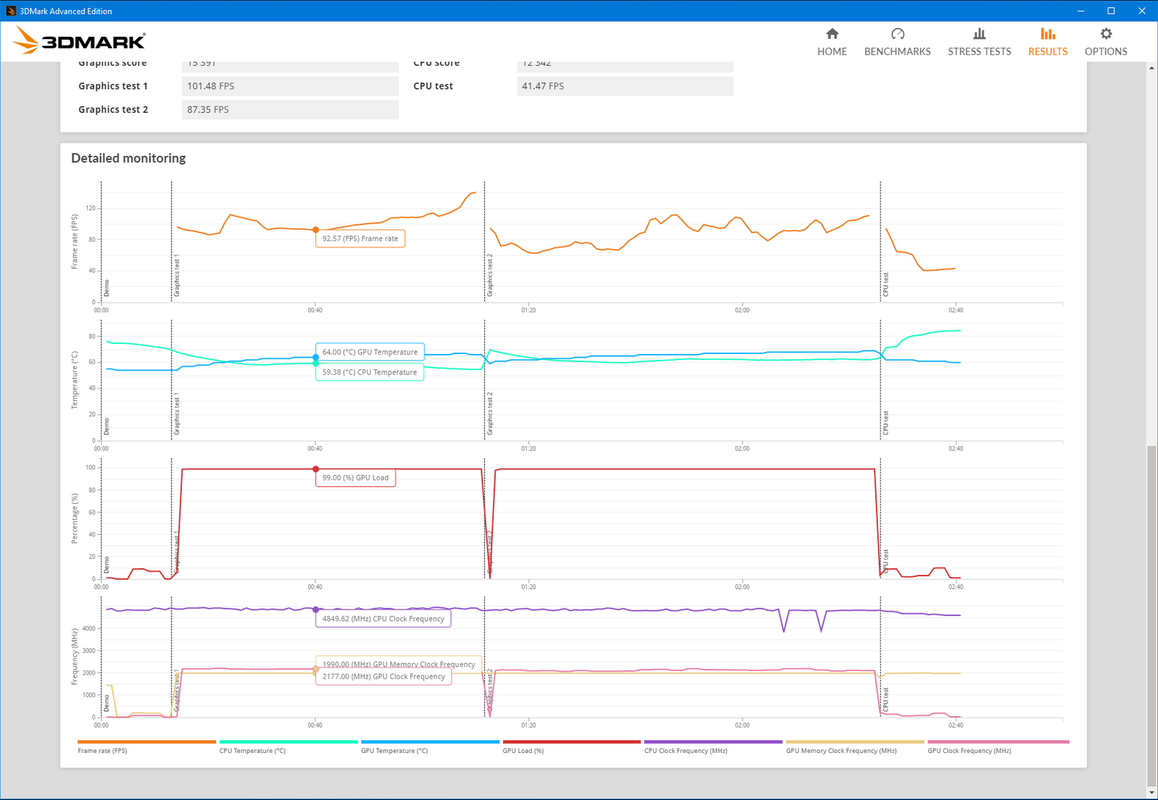Click the 41.47 FPS CPU test value
This screenshot has width=1158, height=800.
pos(626,86)
